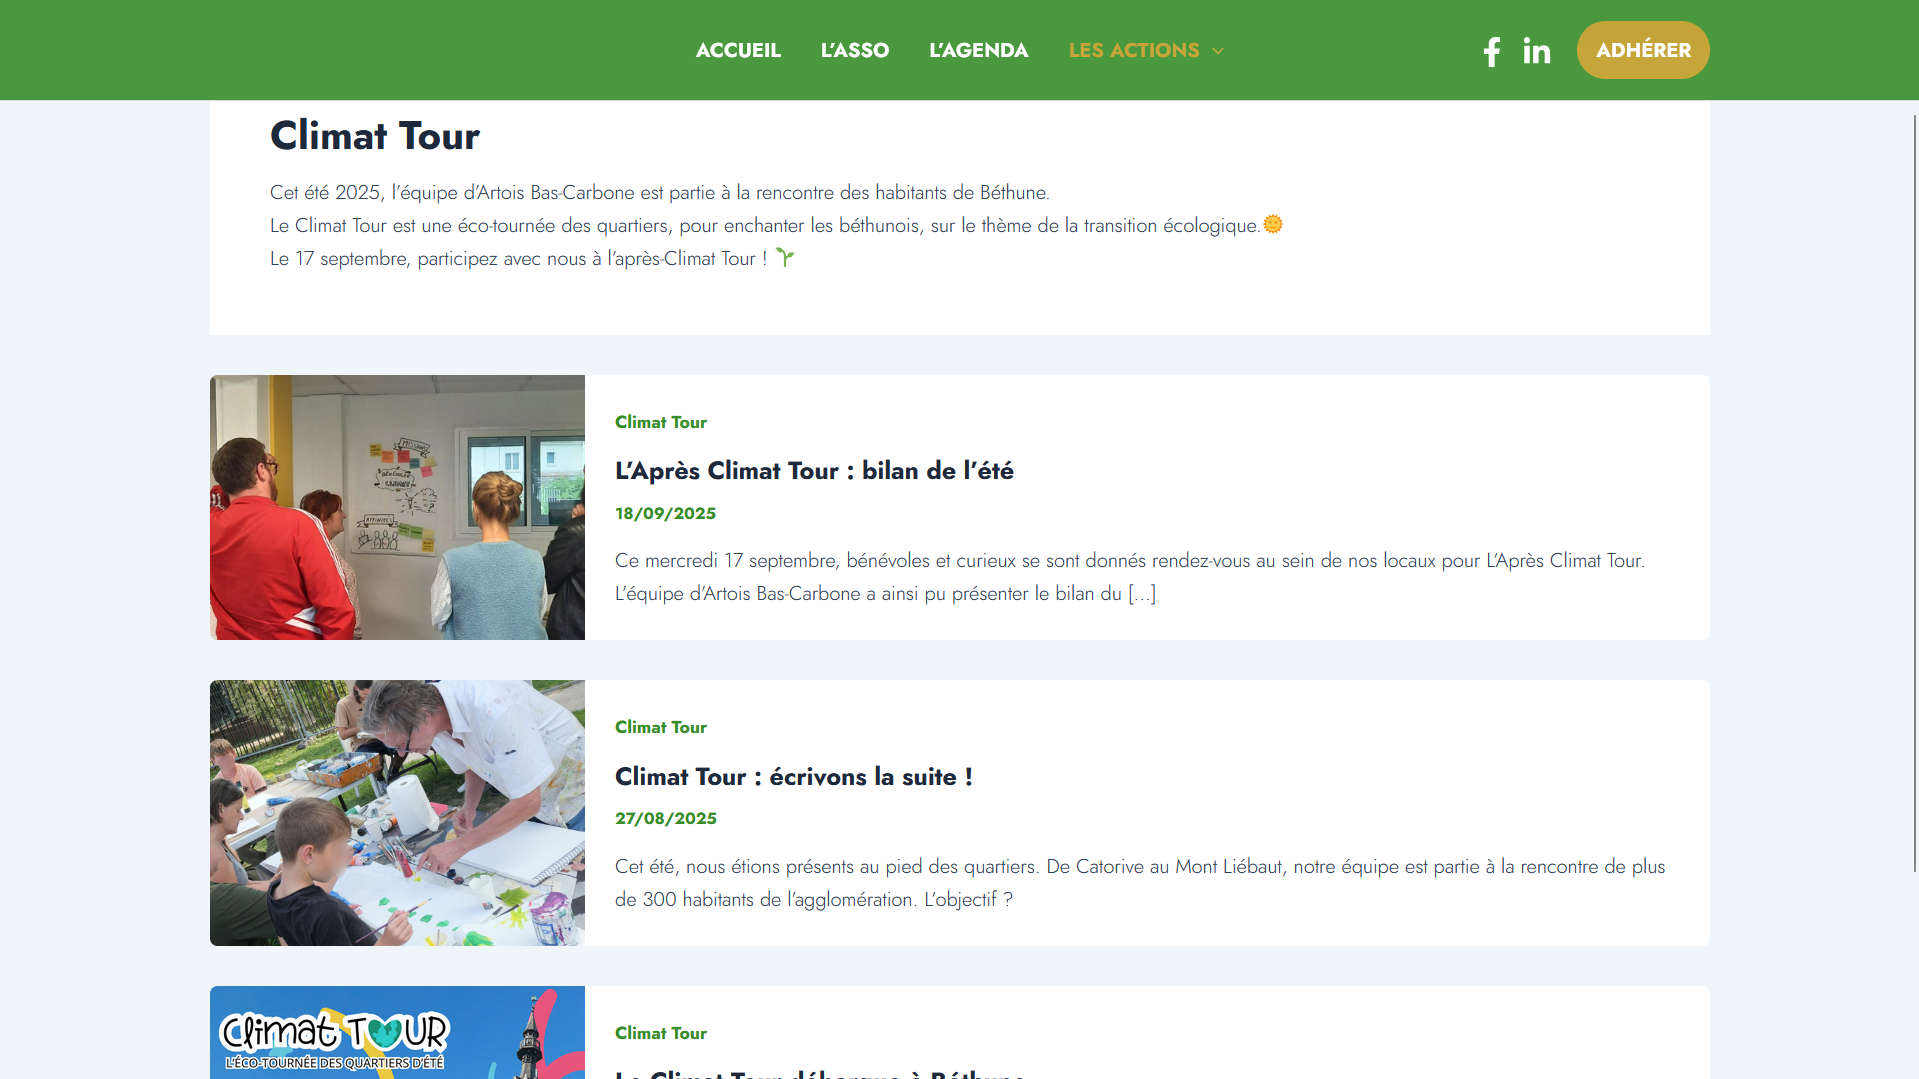This screenshot has height=1079, width=1919.
Task: Navigate to L'Asso menu item
Action: click(854, 50)
